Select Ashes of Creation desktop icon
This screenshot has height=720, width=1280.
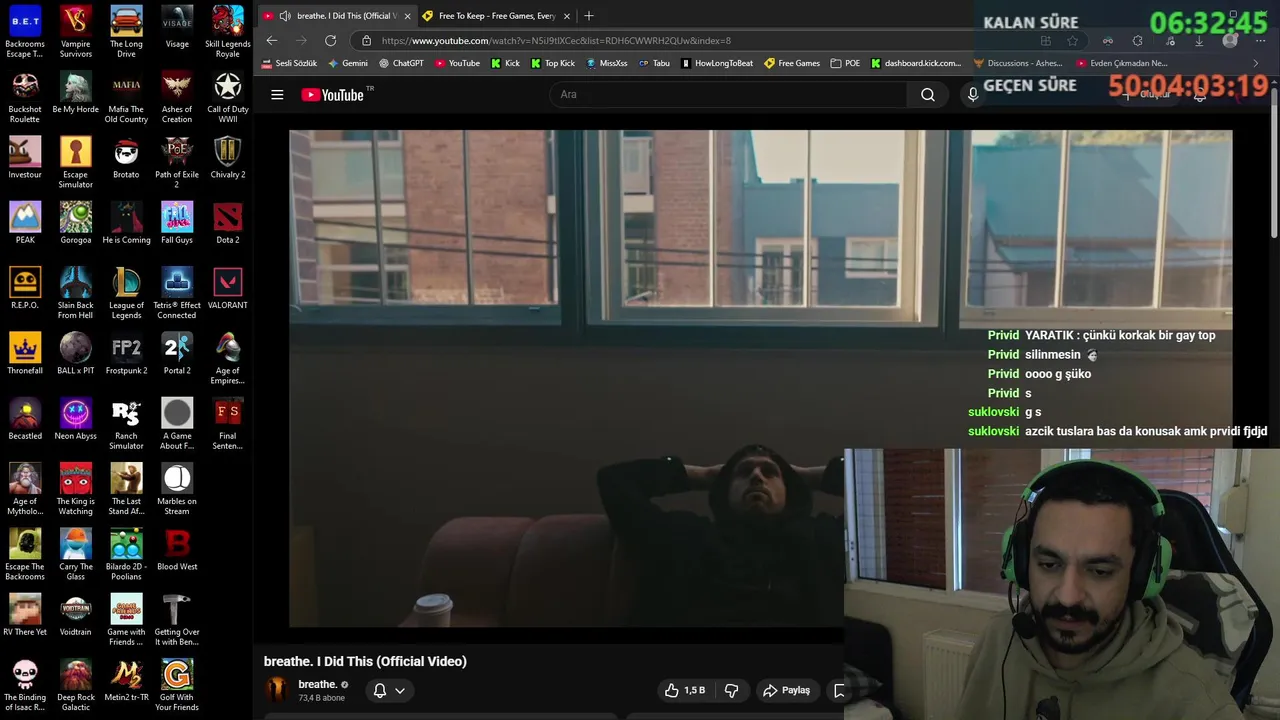pos(177,97)
